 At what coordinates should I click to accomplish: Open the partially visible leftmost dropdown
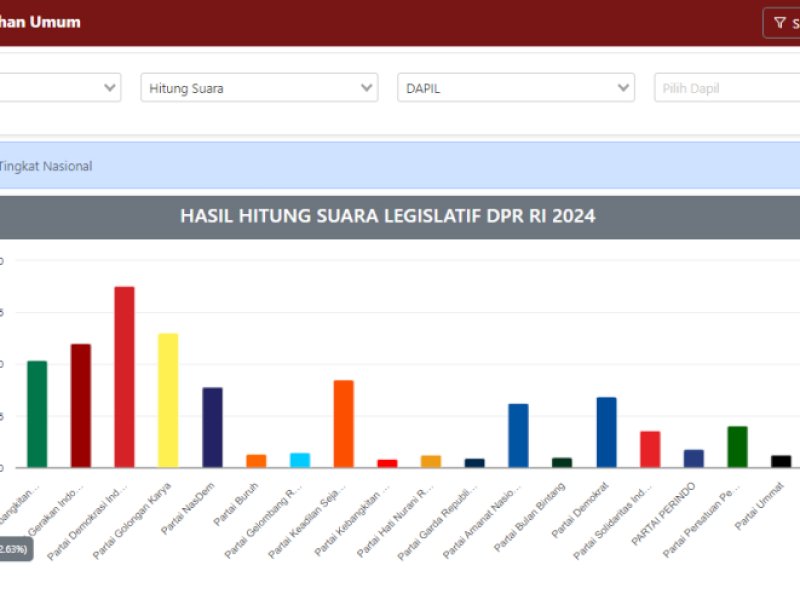point(60,88)
